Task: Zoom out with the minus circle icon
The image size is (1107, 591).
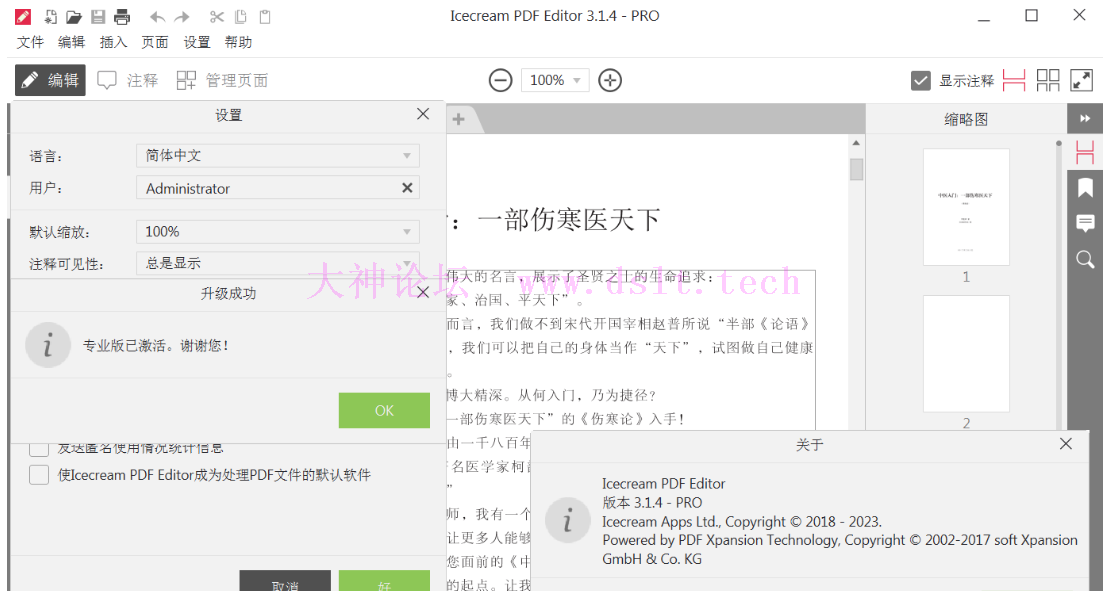Action: 501,80
